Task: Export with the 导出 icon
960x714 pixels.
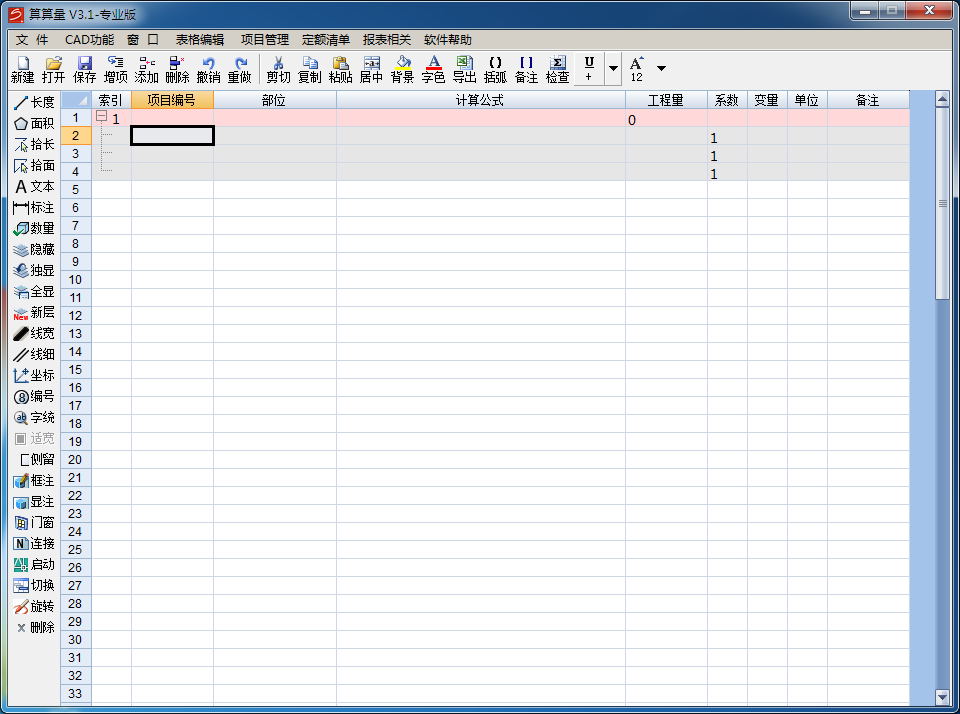Action: tap(465, 69)
